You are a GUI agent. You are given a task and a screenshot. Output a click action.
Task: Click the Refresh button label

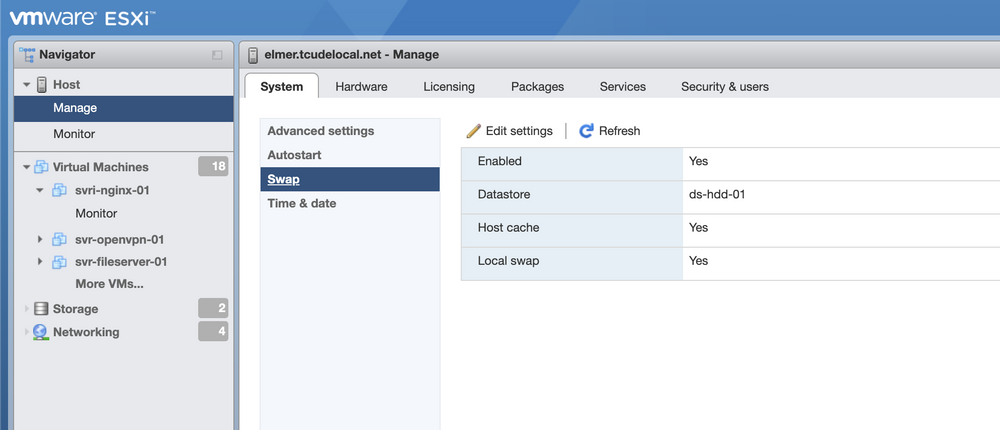(x=619, y=131)
